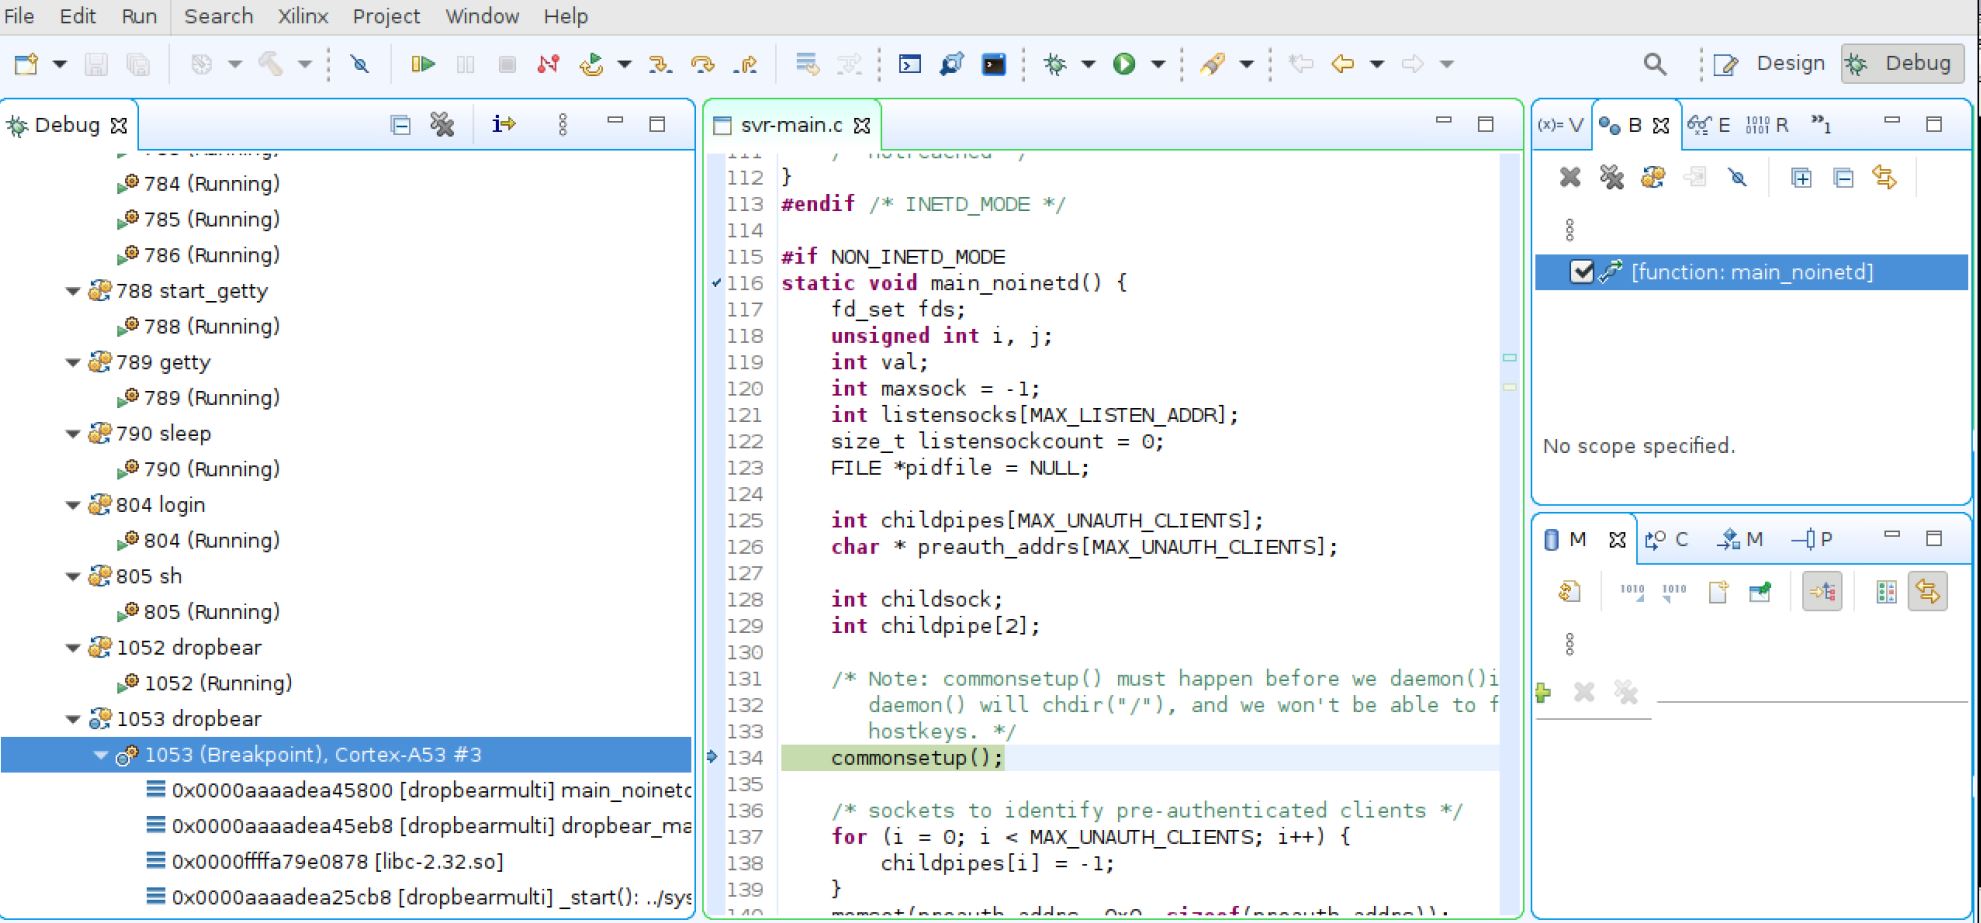This screenshot has width=1981, height=923.
Task: Open the Run launch dropdown arrow
Action: (x=1158, y=64)
